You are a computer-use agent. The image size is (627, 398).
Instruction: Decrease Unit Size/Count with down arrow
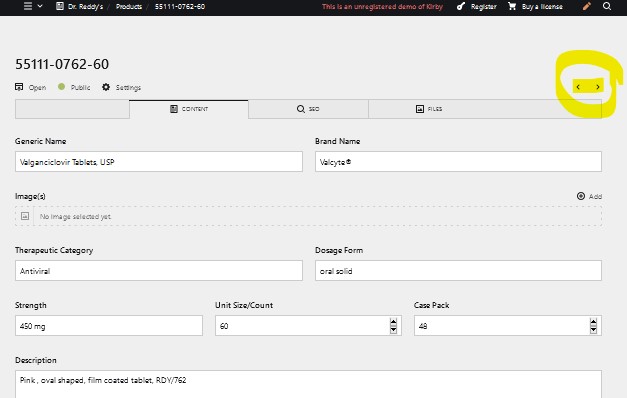393,330
